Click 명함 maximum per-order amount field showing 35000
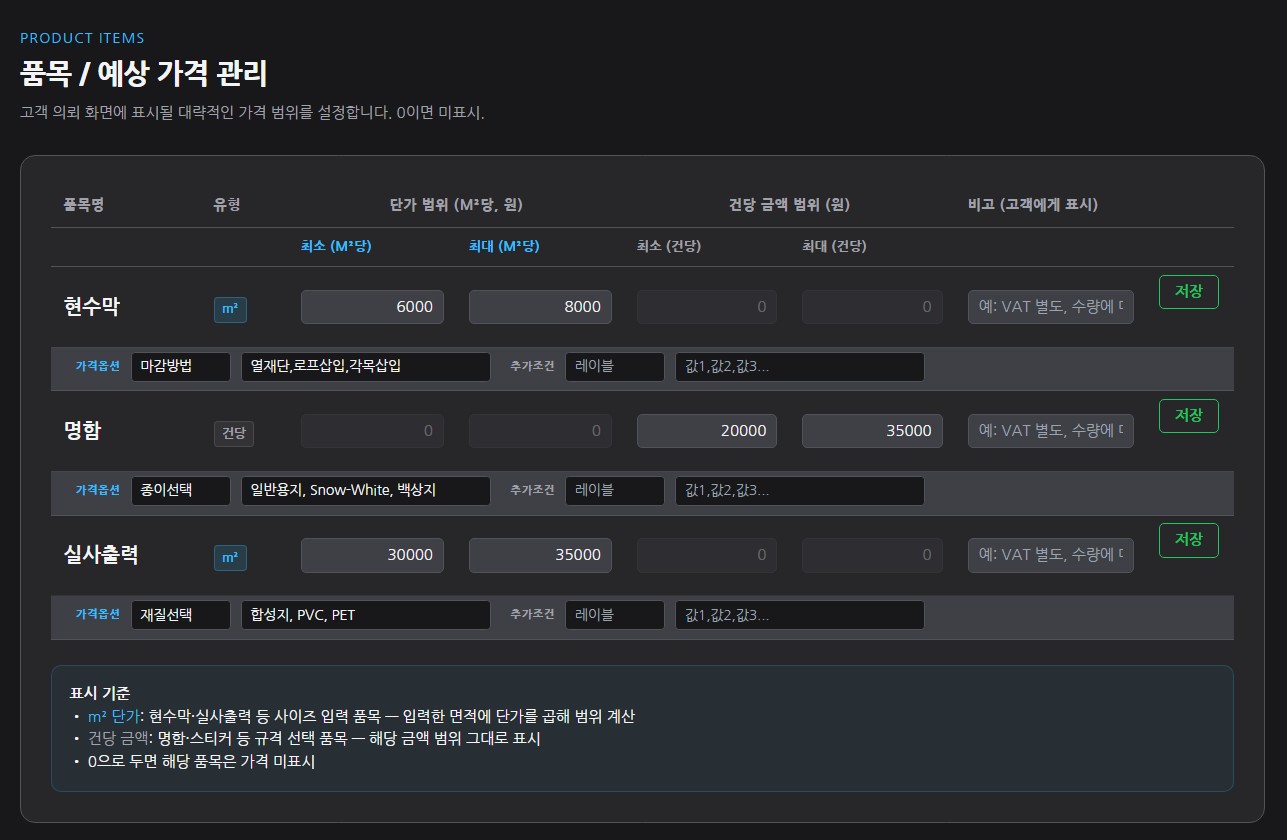Screen dimensions: 1287x840 [872, 431]
